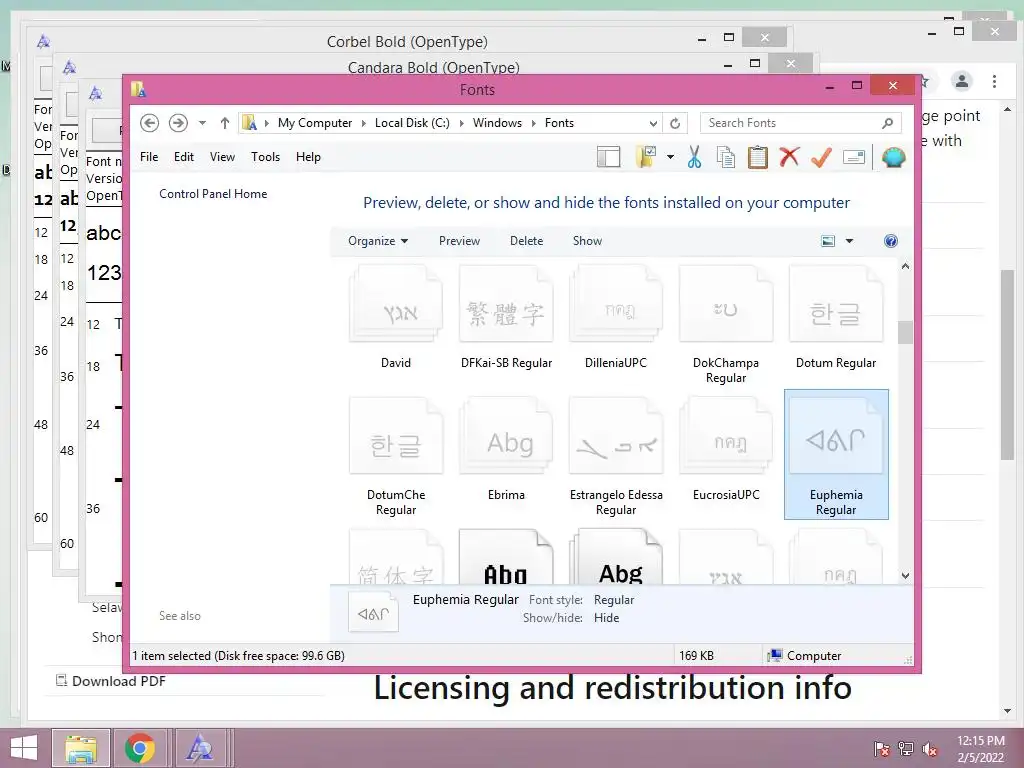Open the Organize dropdown

(378, 241)
